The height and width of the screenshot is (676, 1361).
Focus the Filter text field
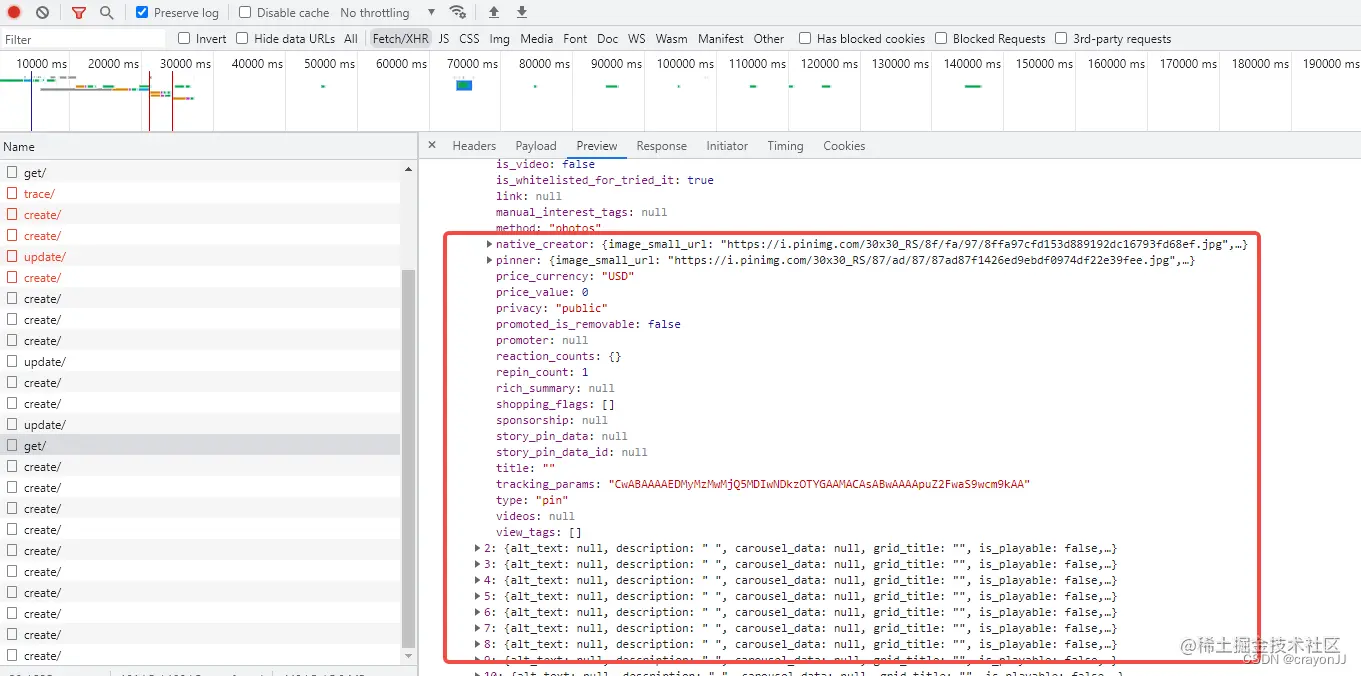[83, 39]
